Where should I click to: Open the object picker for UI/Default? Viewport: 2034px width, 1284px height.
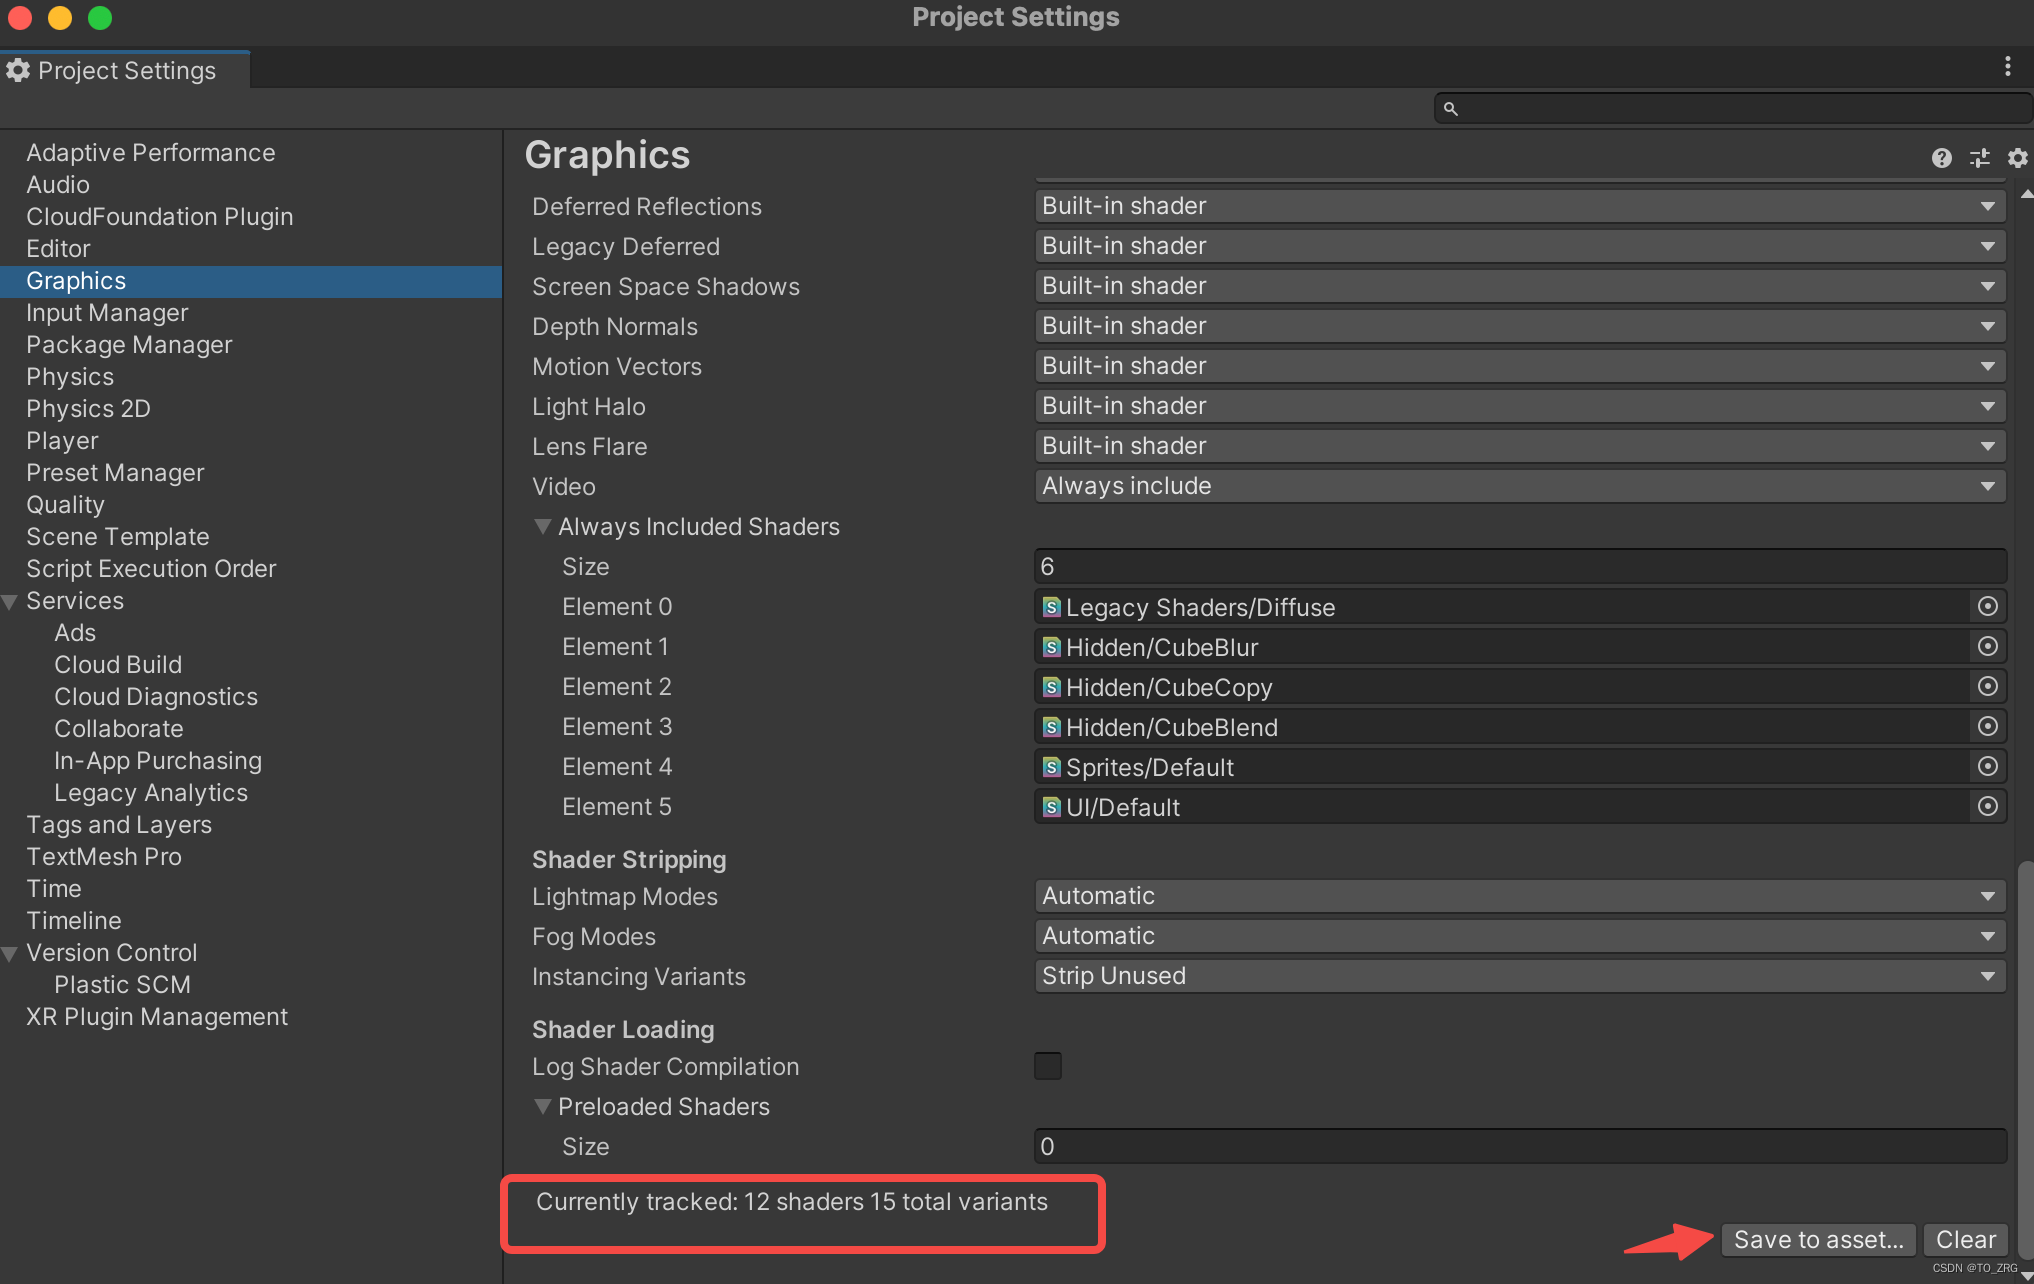[x=1987, y=807]
